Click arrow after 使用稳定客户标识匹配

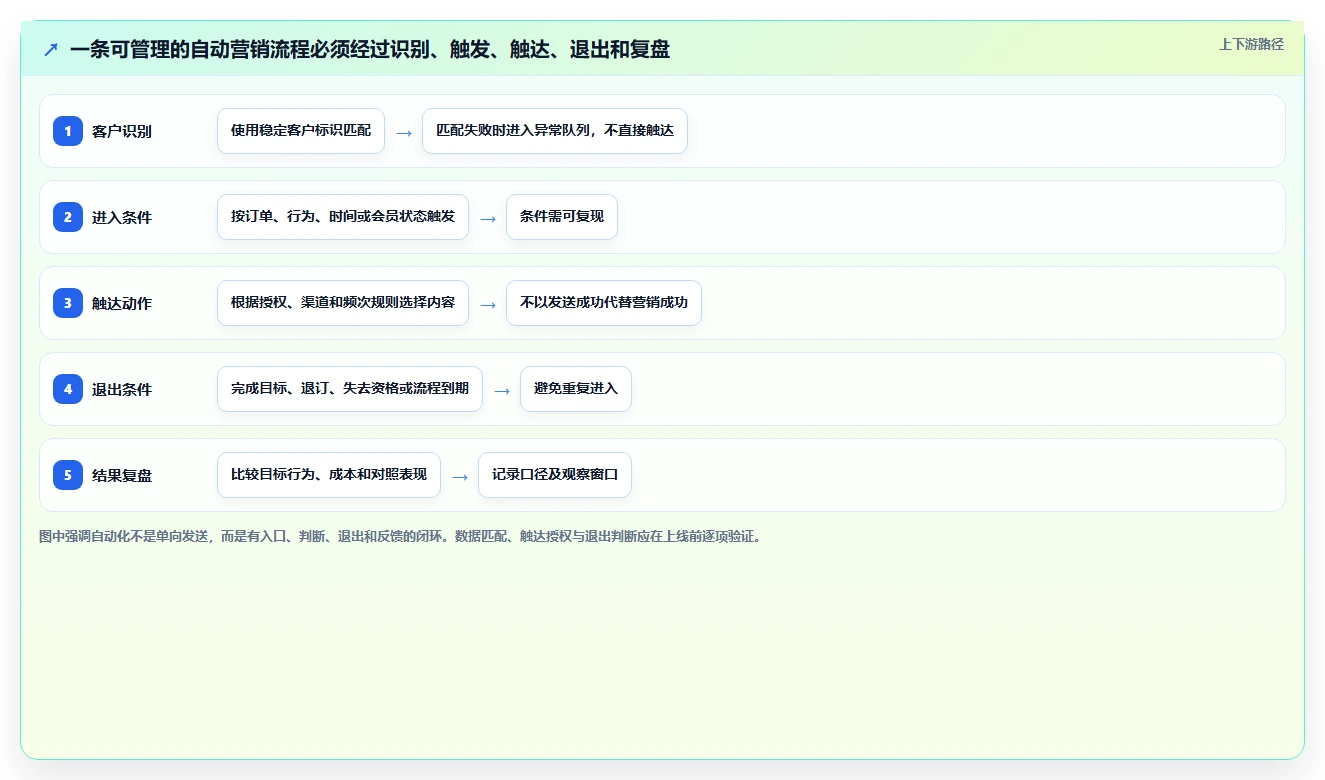pos(404,132)
